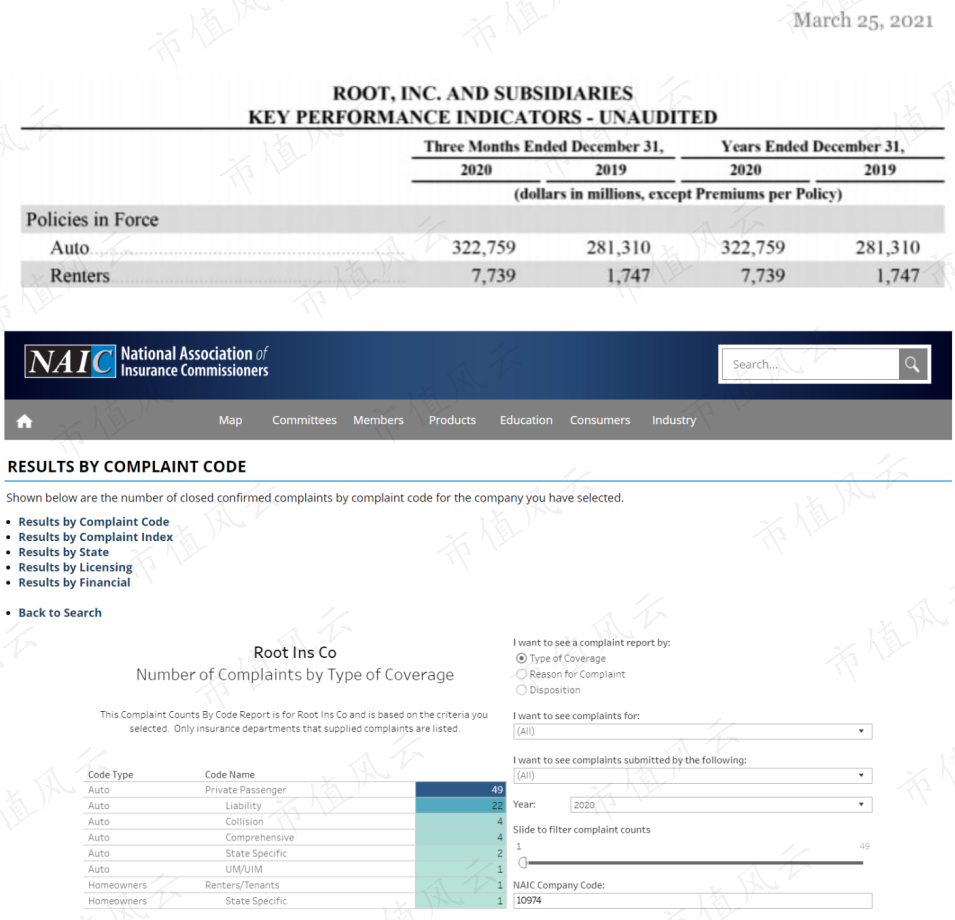Screen dimensions: 955x920
Task: Select the Reason for Complaint radio button
Action: click(x=521, y=674)
